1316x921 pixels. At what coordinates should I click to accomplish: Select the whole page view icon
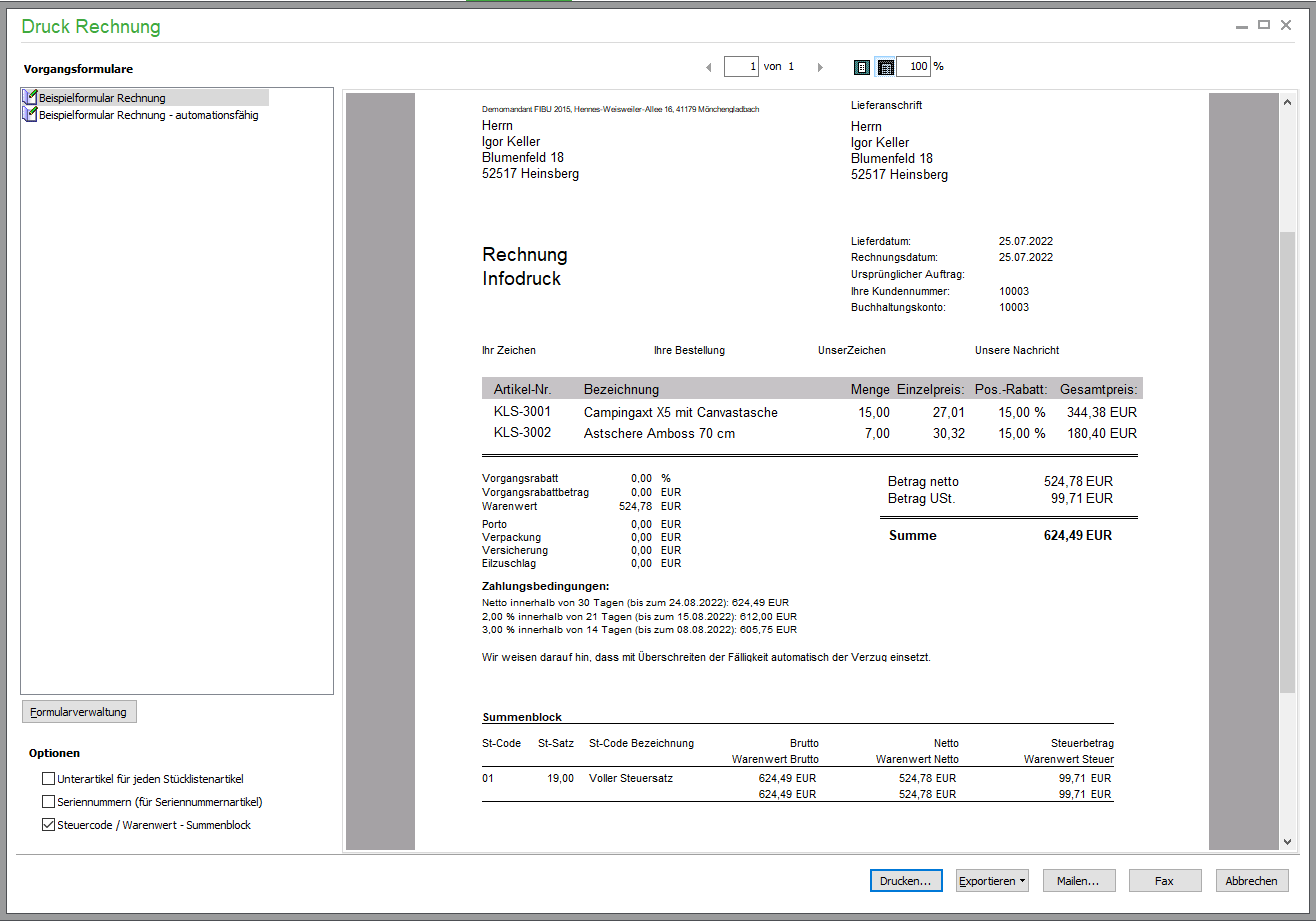click(x=862, y=67)
